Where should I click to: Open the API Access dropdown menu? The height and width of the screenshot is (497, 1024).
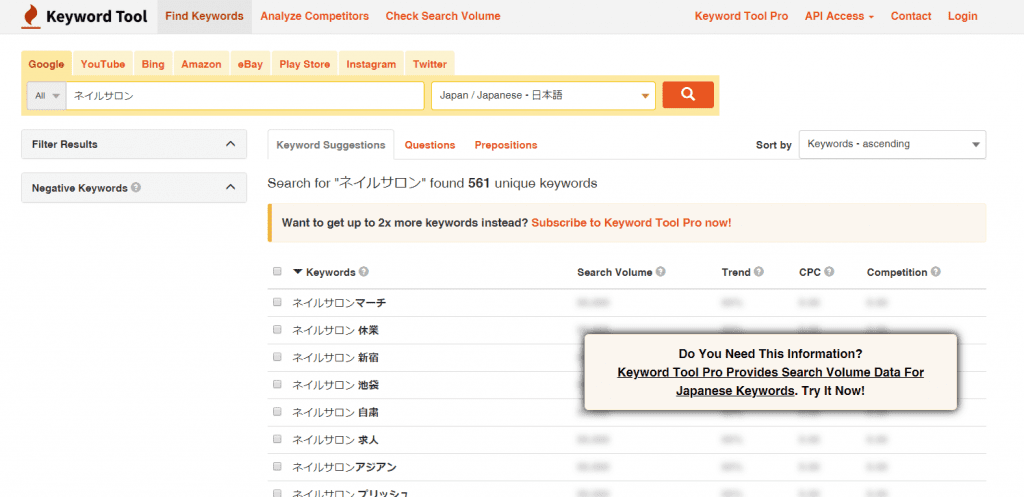[x=839, y=16]
